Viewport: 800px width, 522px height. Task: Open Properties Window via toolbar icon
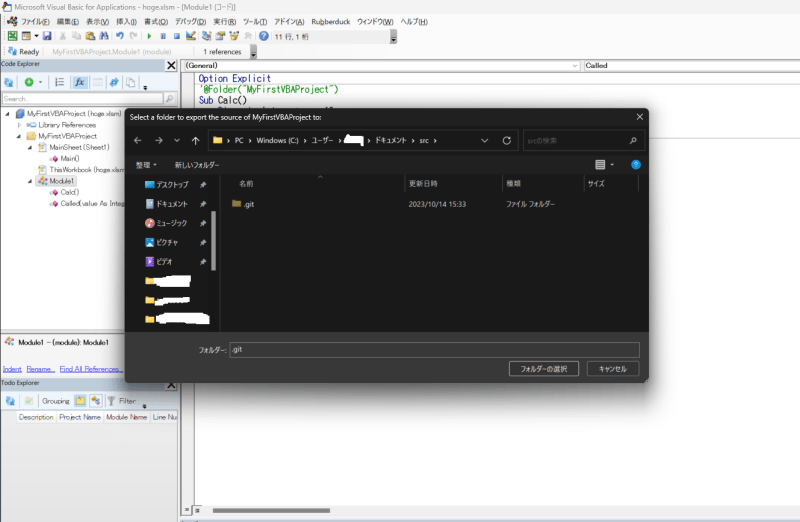[220, 36]
